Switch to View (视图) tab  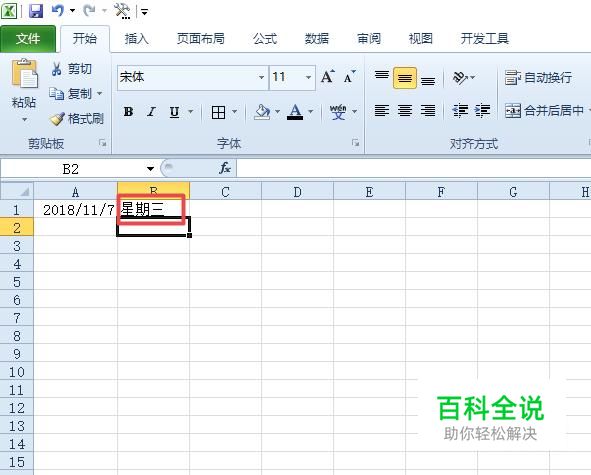click(421, 38)
